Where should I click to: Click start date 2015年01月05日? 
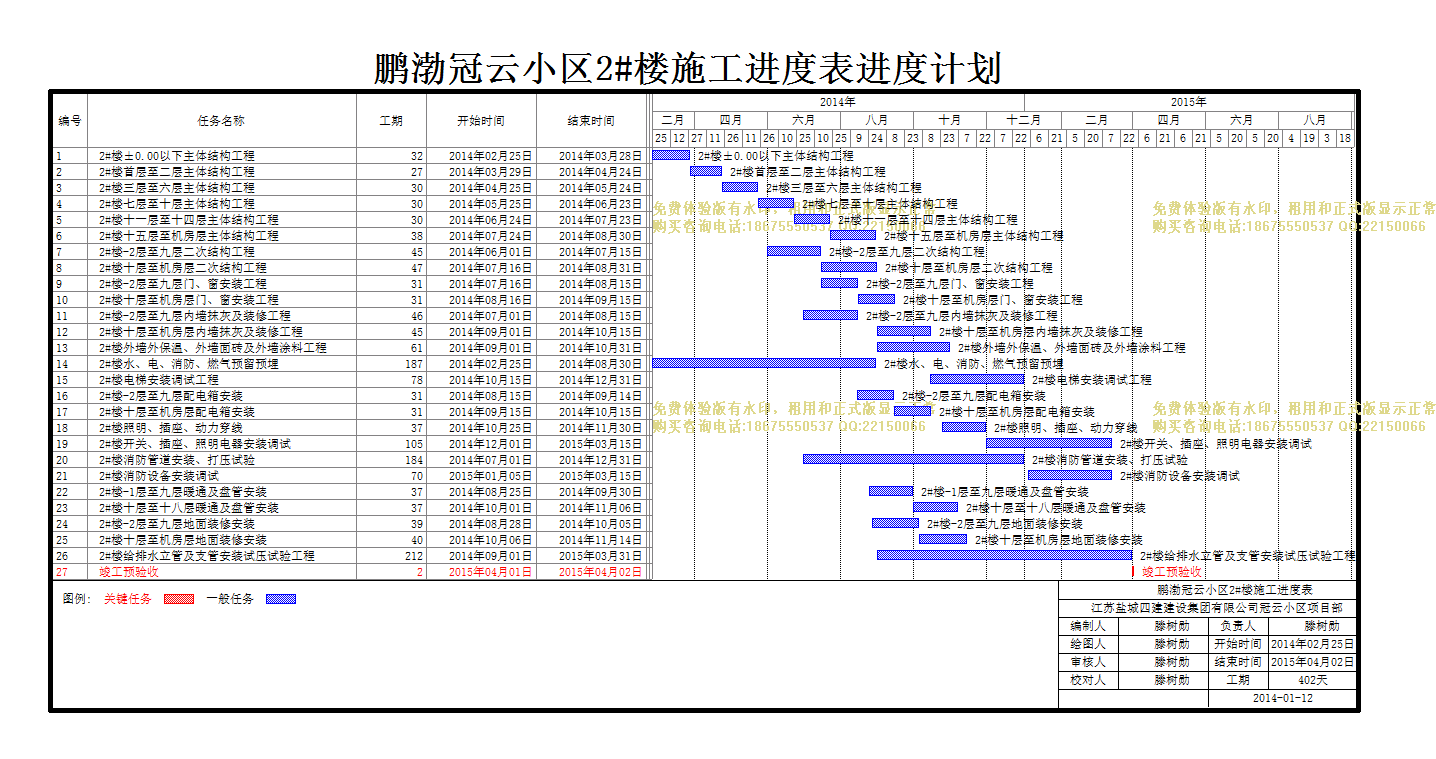click(490, 476)
